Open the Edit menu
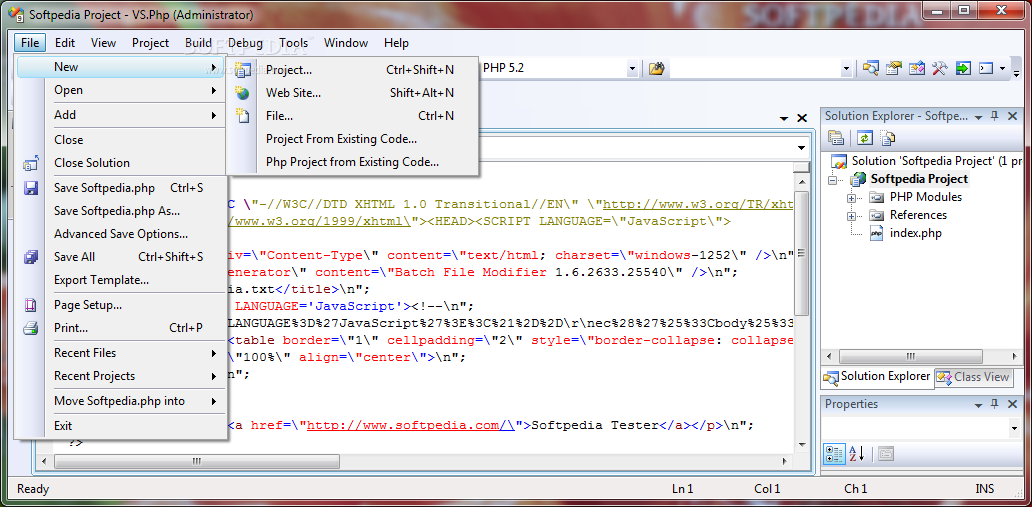Image resolution: width=1032 pixels, height=507 pixels. [64, 43]
